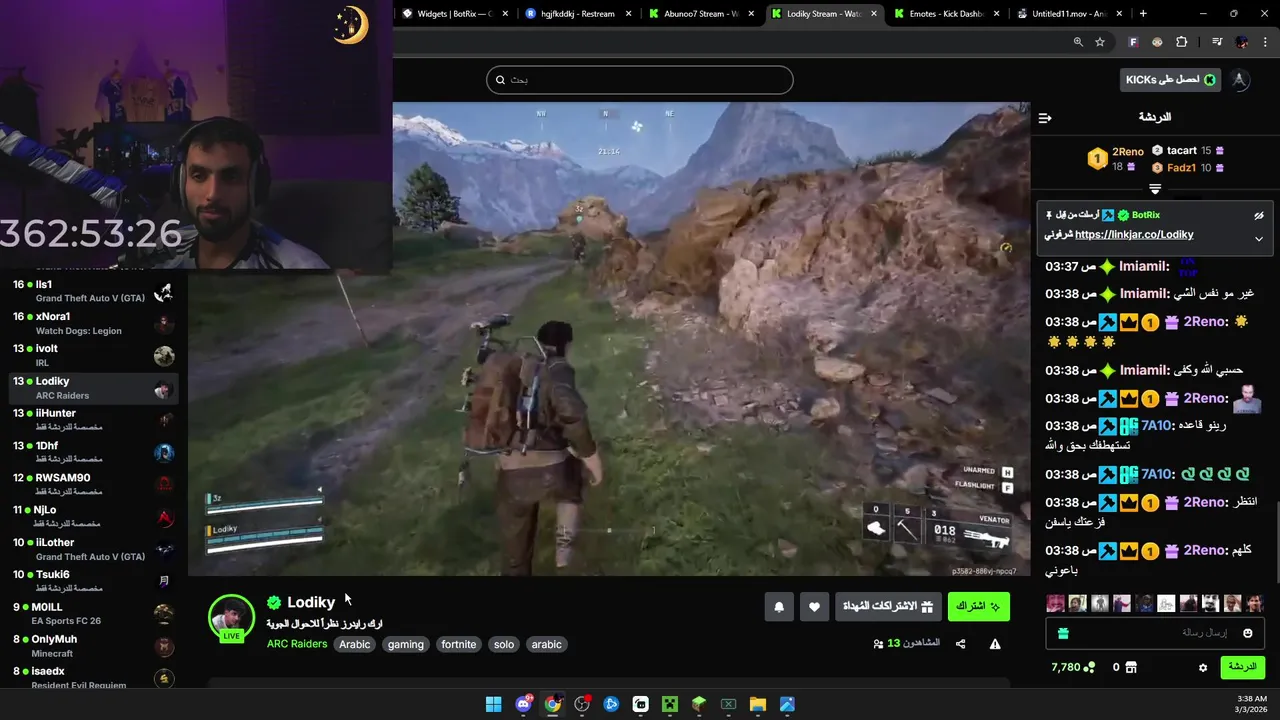Click the search field
Viewport: 1280px width, 720px height.
click(640, 80)
